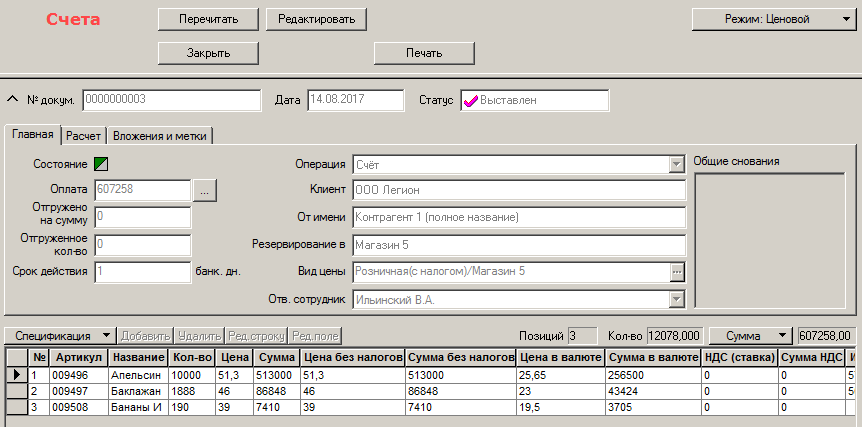Click the Отгружено на сумму field

tap(143, 217)
